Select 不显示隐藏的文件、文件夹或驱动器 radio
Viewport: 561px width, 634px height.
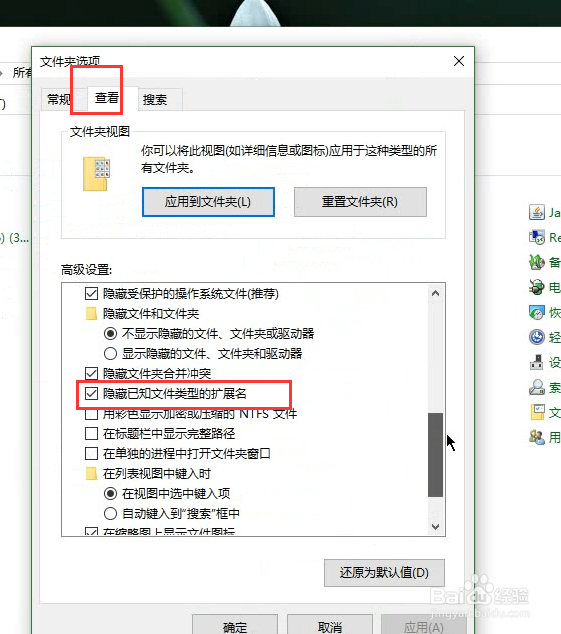pyautogui.click(x=110, y=334)
